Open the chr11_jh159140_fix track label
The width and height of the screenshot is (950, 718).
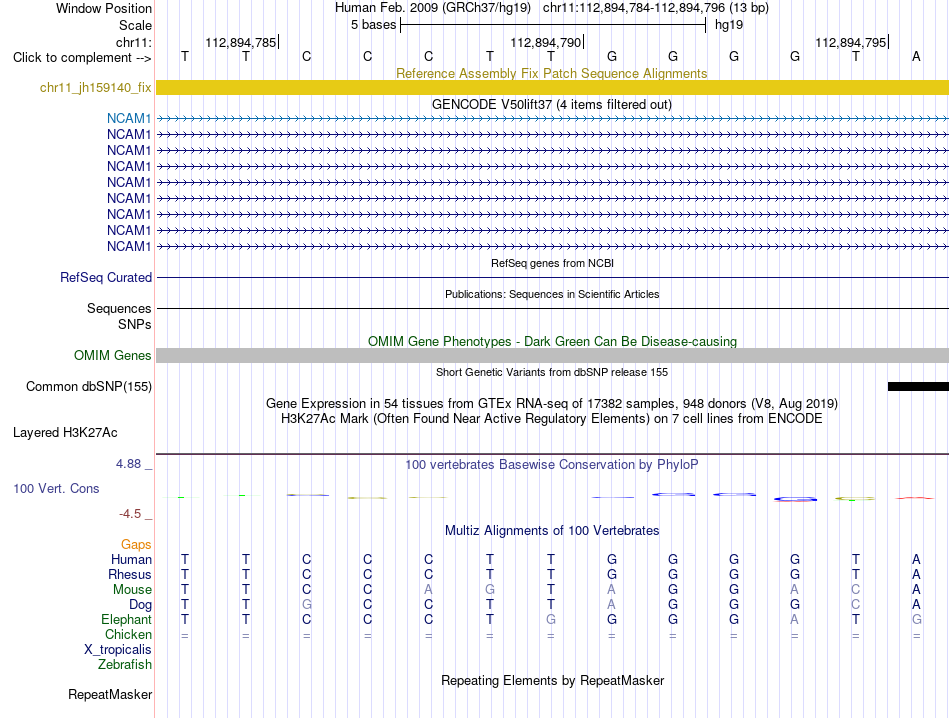pyautogui.click(x=95, y=87)
